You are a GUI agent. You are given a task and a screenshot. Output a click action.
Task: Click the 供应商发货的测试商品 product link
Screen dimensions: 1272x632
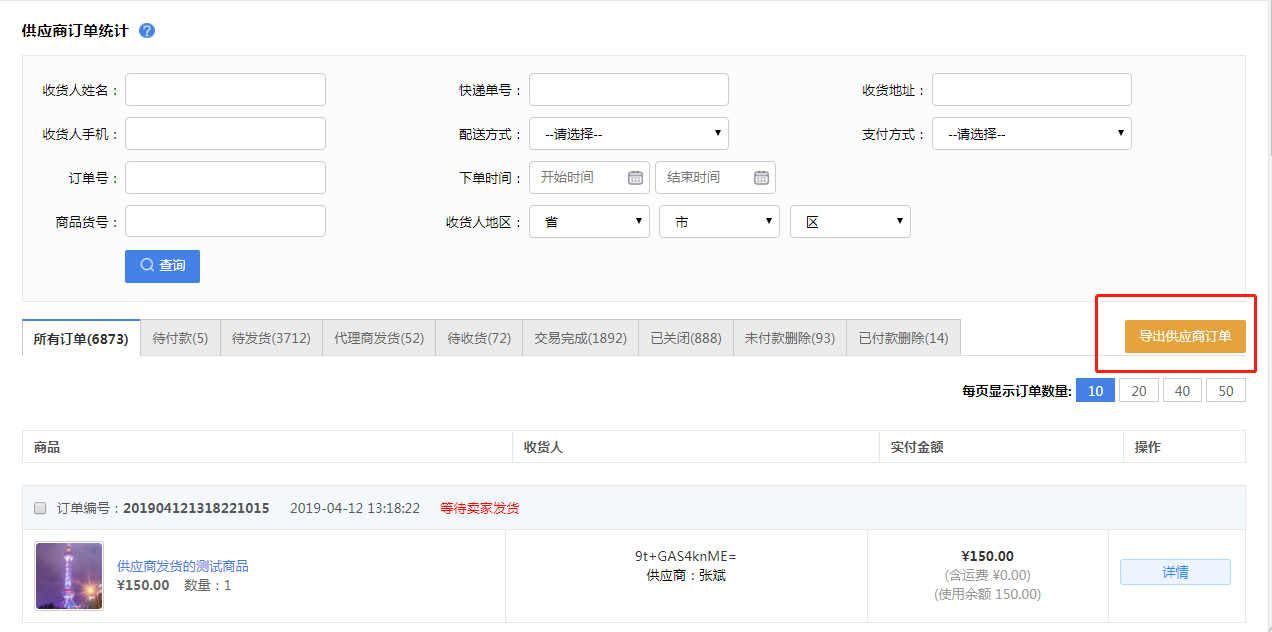[183, 566]
